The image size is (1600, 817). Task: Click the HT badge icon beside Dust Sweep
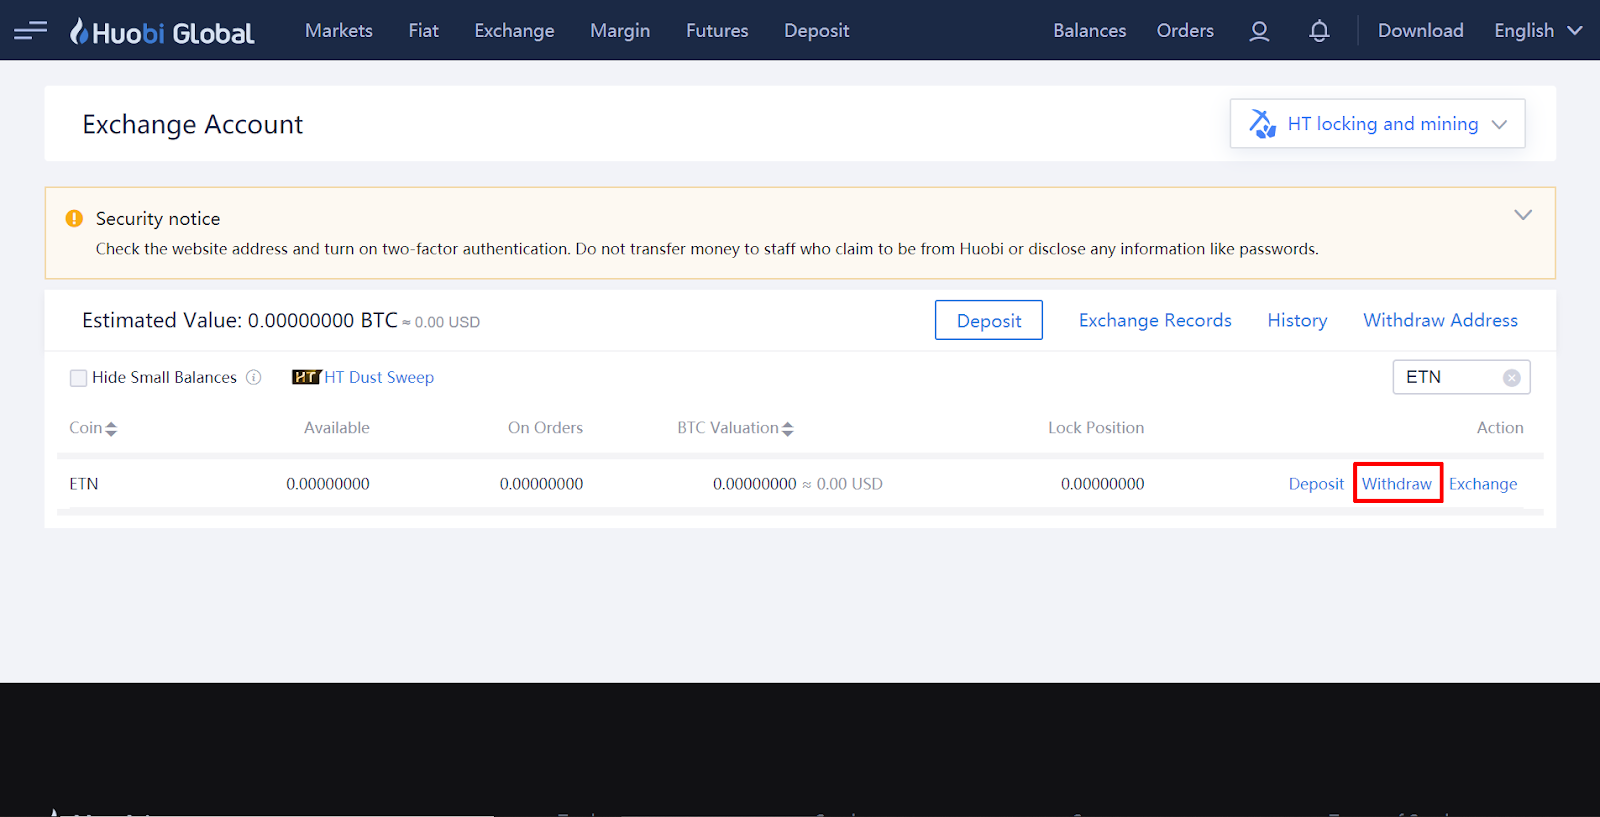tap(306, 377)
